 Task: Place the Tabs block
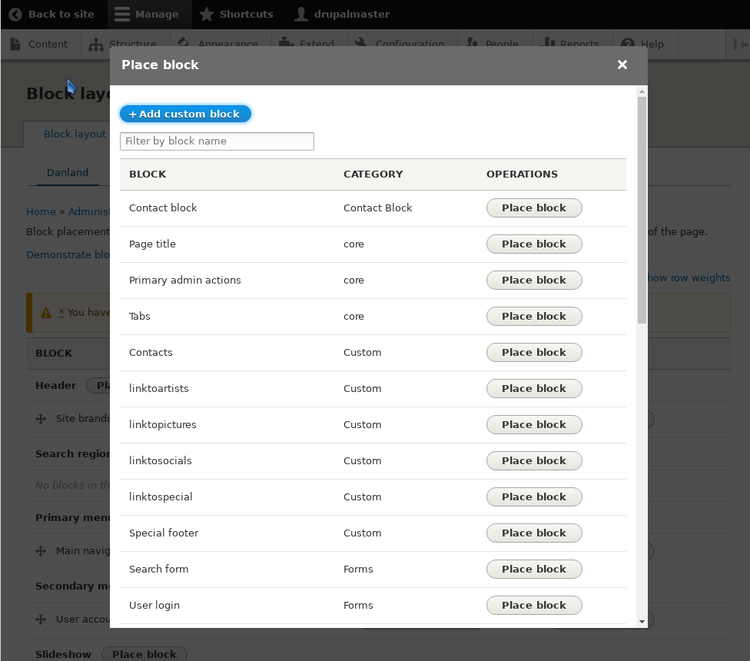[x=534, y=316]
